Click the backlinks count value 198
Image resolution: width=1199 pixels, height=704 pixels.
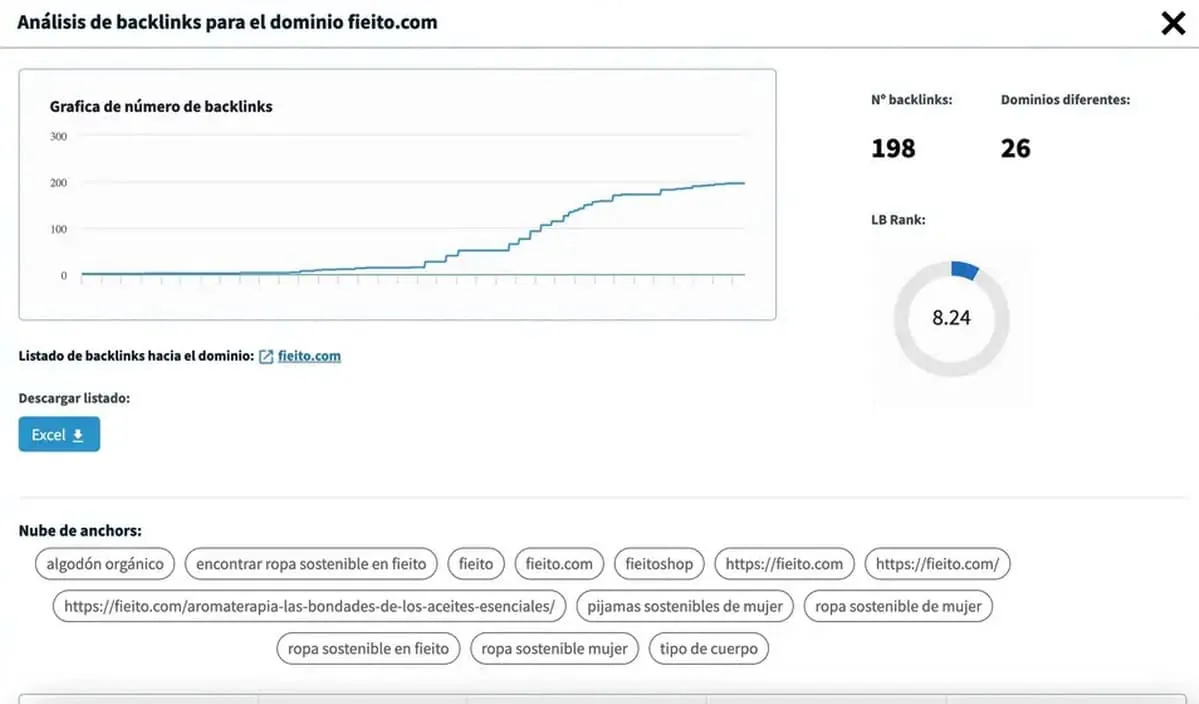[x=893, y=148]
